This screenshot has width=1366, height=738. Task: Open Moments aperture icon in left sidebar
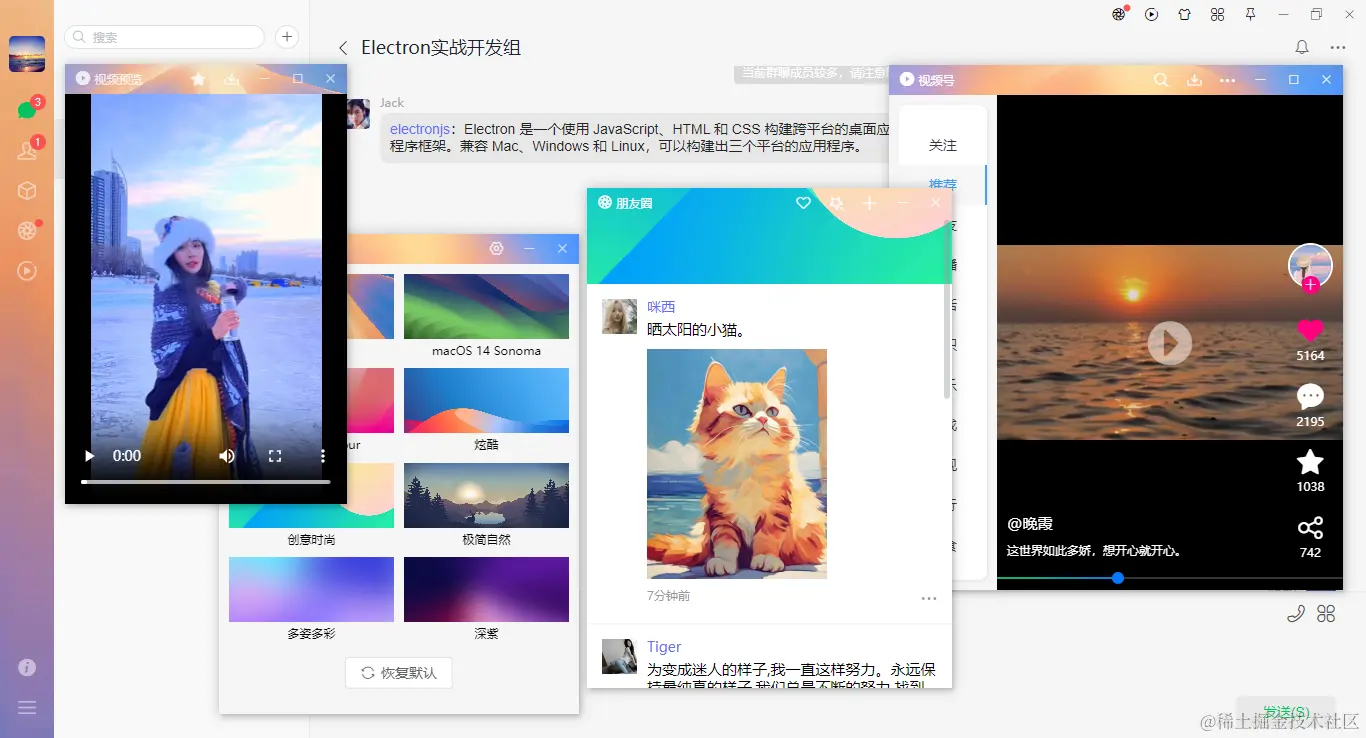pyautogui.click(x=27, y=230)
